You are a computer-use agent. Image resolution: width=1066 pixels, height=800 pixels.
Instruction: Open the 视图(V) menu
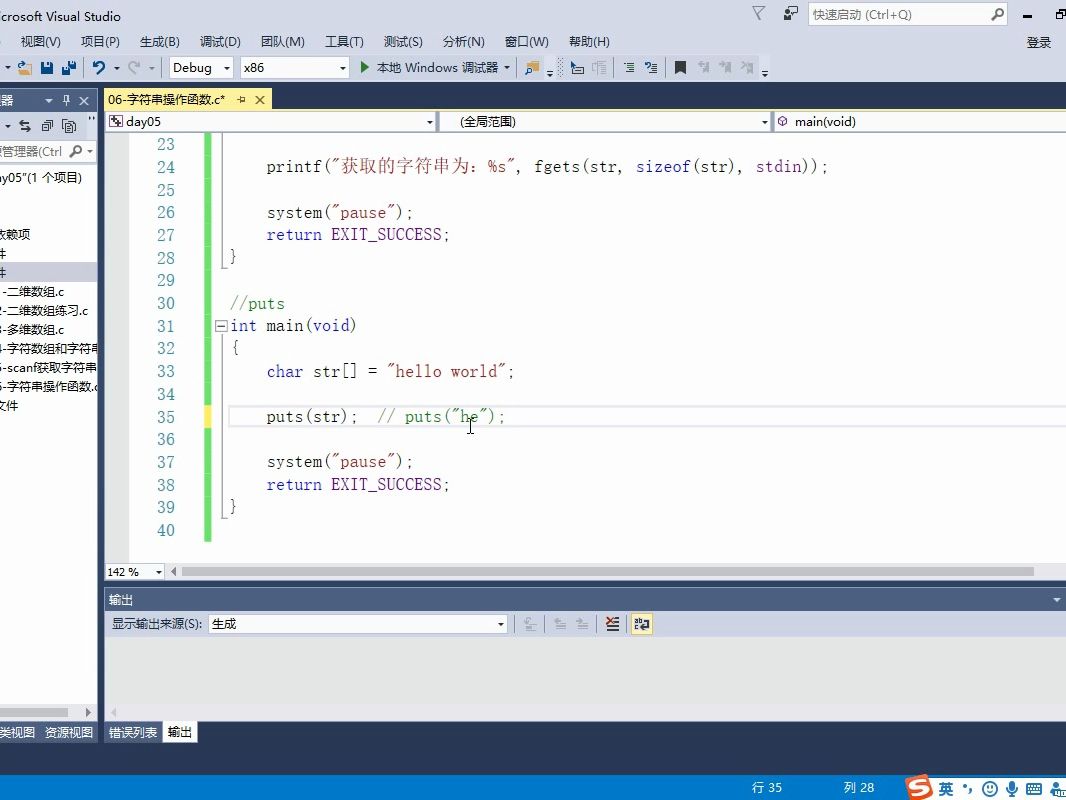pyautogui.click(x=40, y=41)
